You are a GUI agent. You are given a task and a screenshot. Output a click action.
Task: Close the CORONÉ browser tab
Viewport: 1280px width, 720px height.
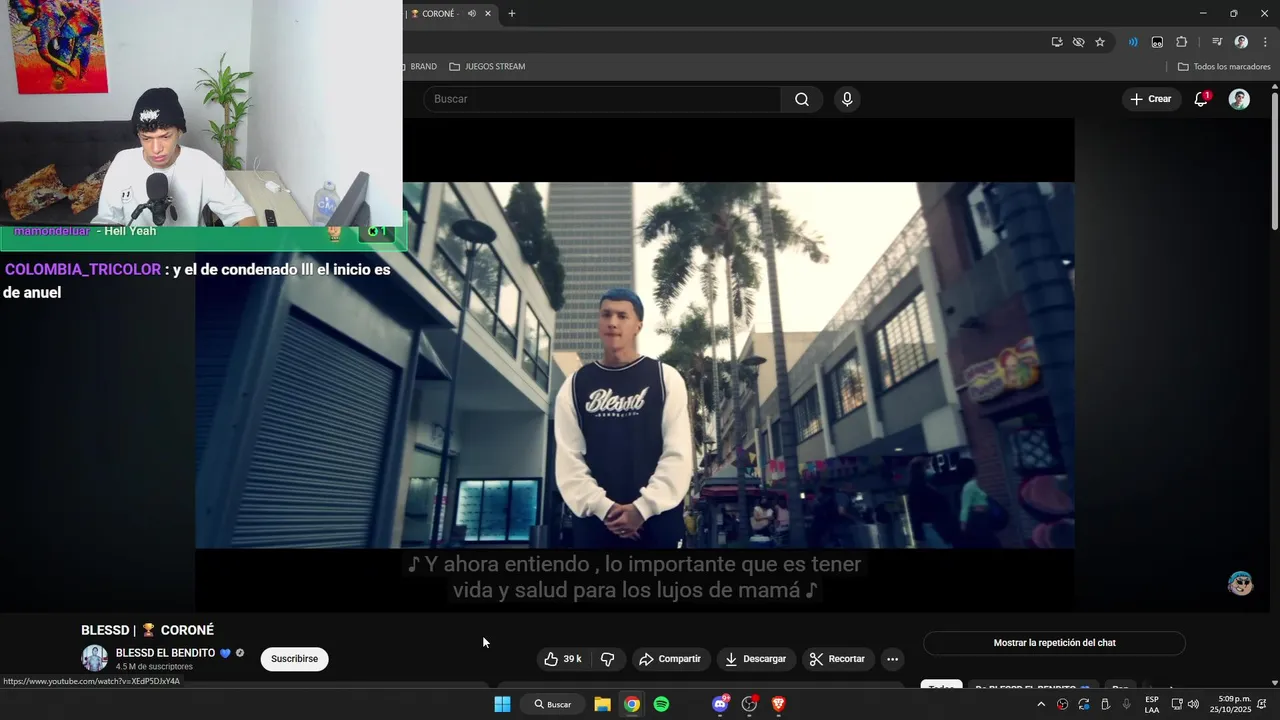[488, 14]
